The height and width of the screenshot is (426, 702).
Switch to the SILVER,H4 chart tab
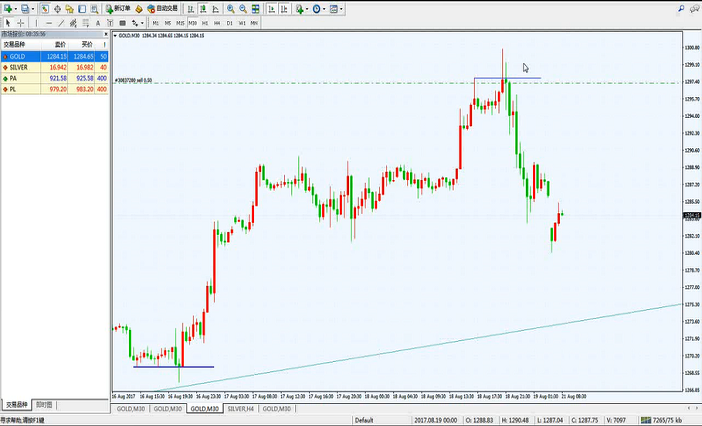pyautogui.click(x=242, y=409)
